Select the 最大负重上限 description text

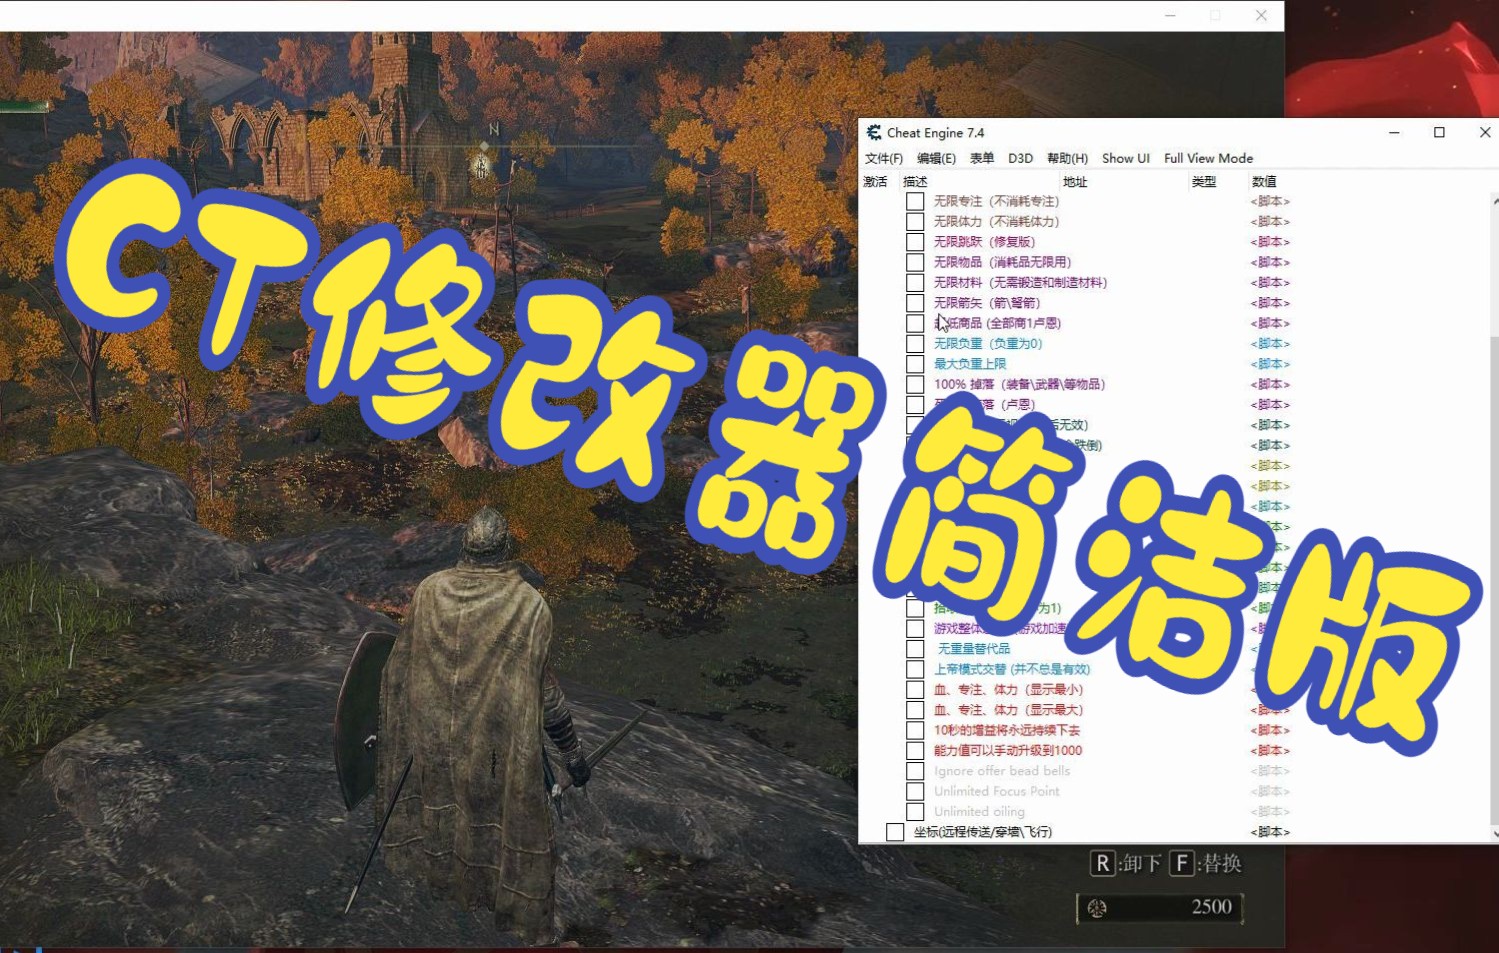click(x=970, y=364)
